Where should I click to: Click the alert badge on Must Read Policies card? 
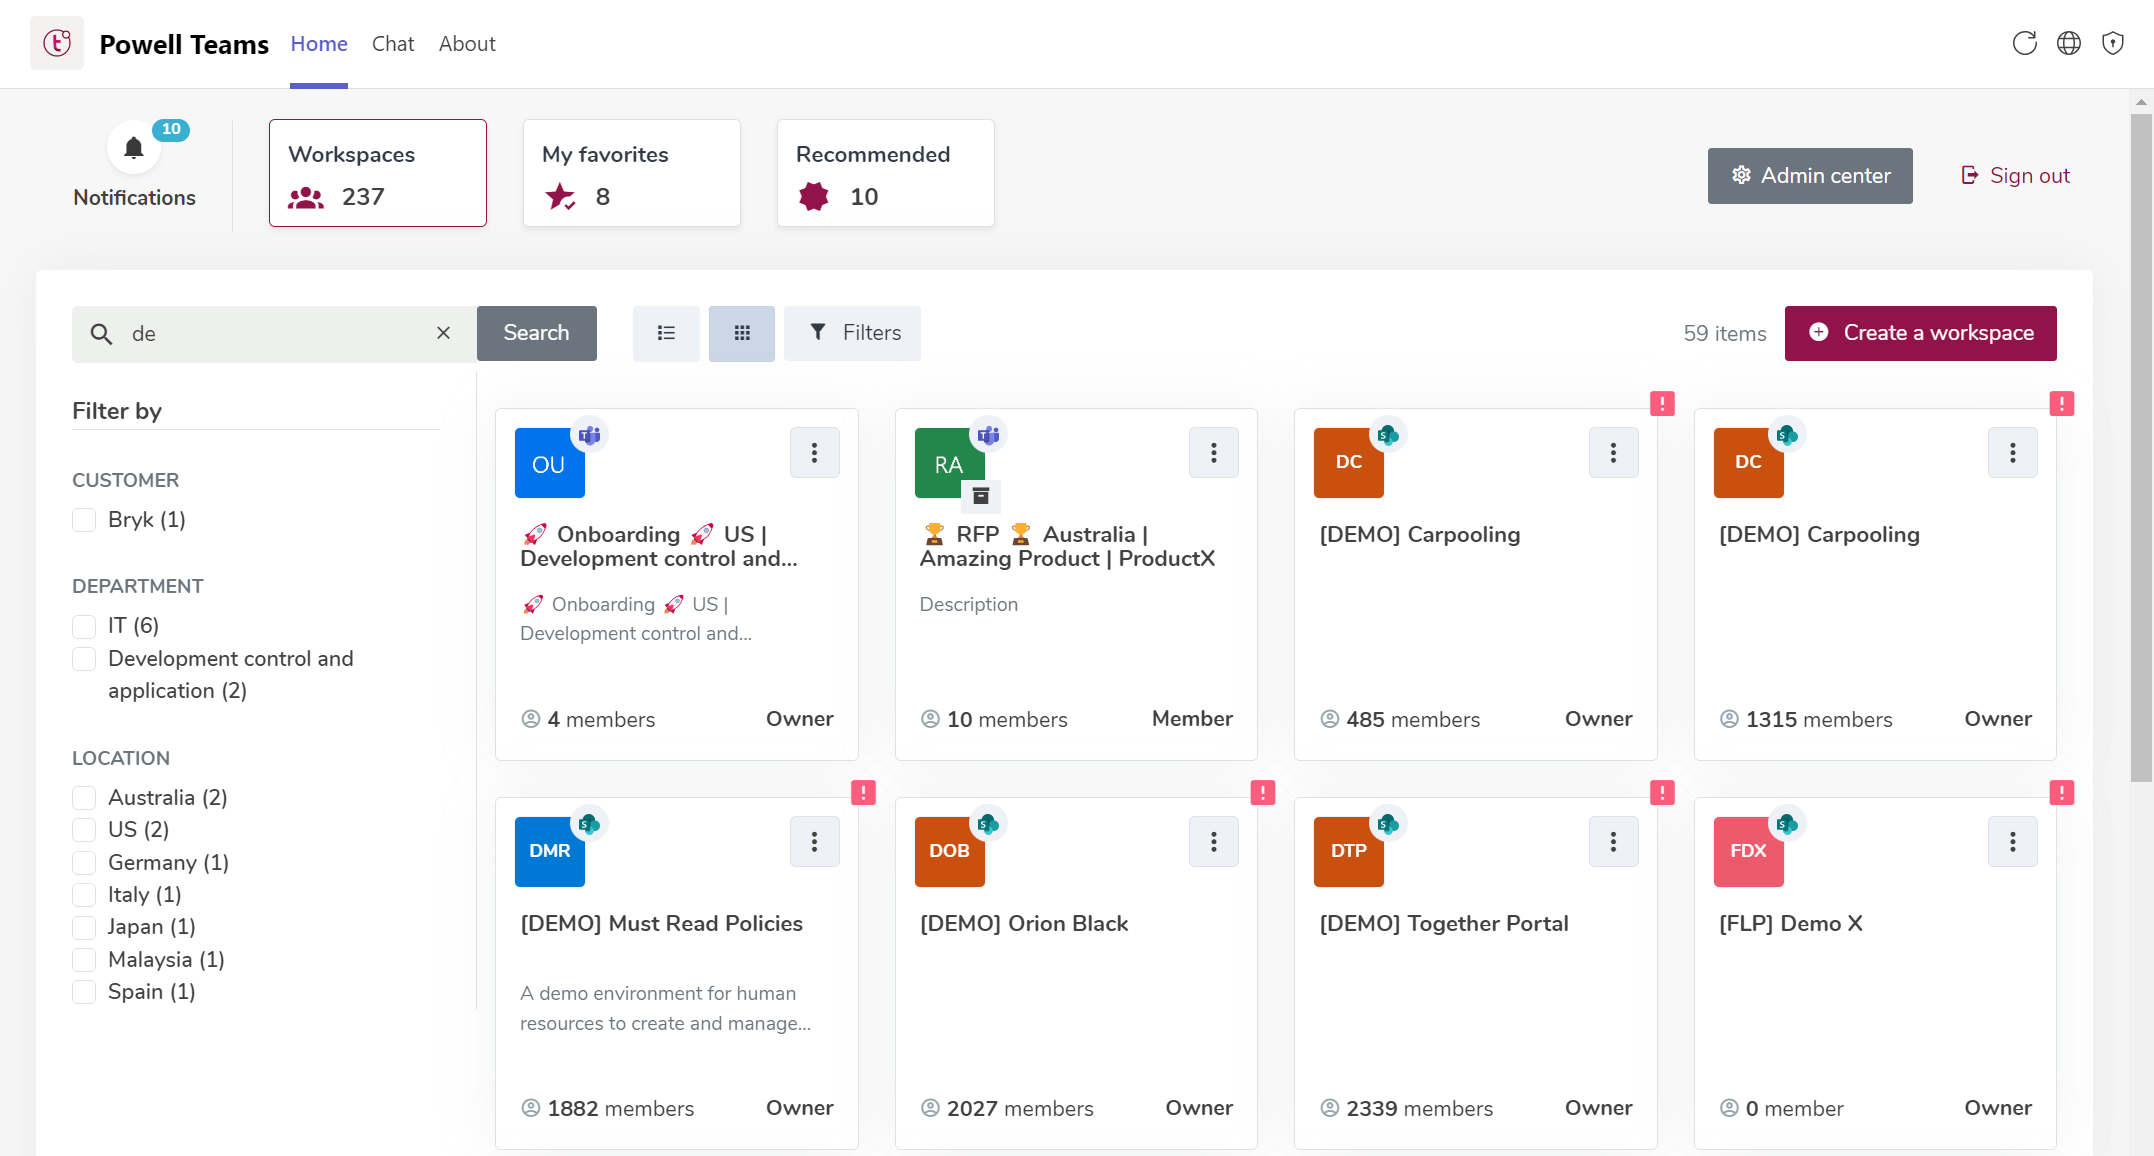[x=863, y=793]
